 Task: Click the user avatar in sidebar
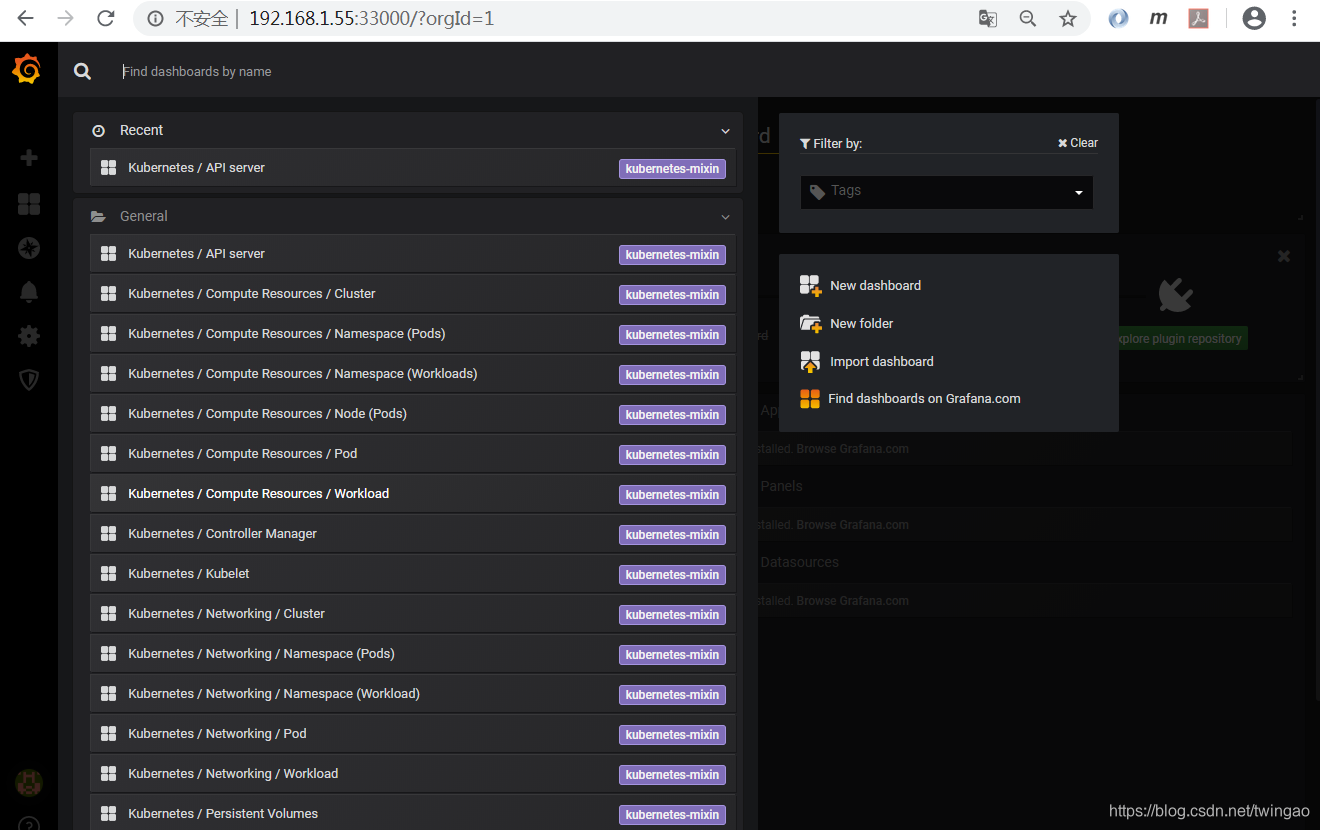tap(28, 782)
